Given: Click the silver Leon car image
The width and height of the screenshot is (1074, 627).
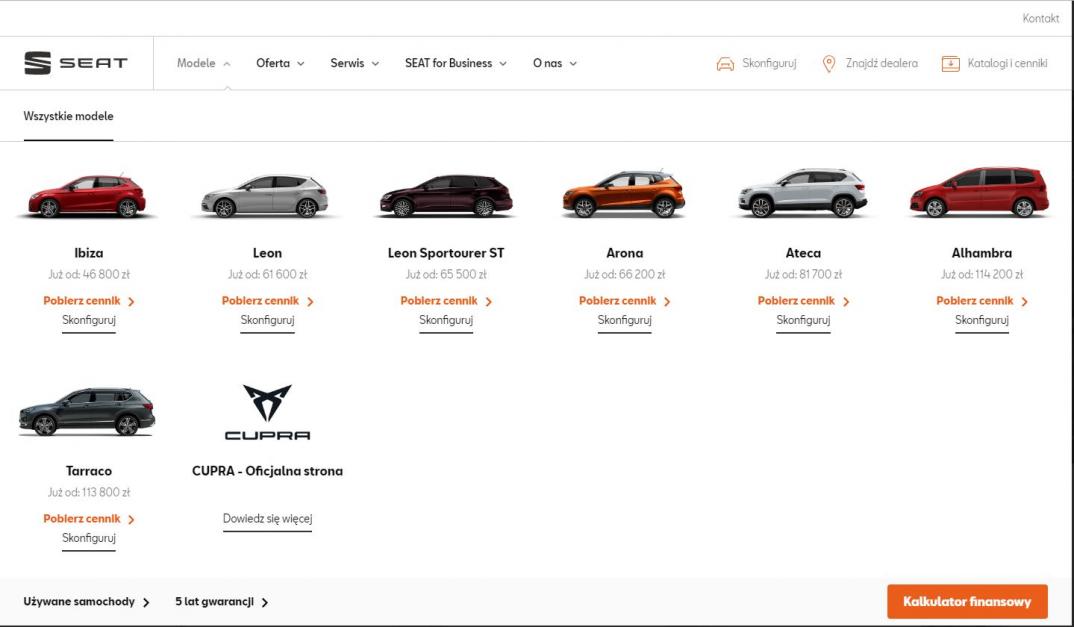Looking at the screenshot, I should 265,195.
